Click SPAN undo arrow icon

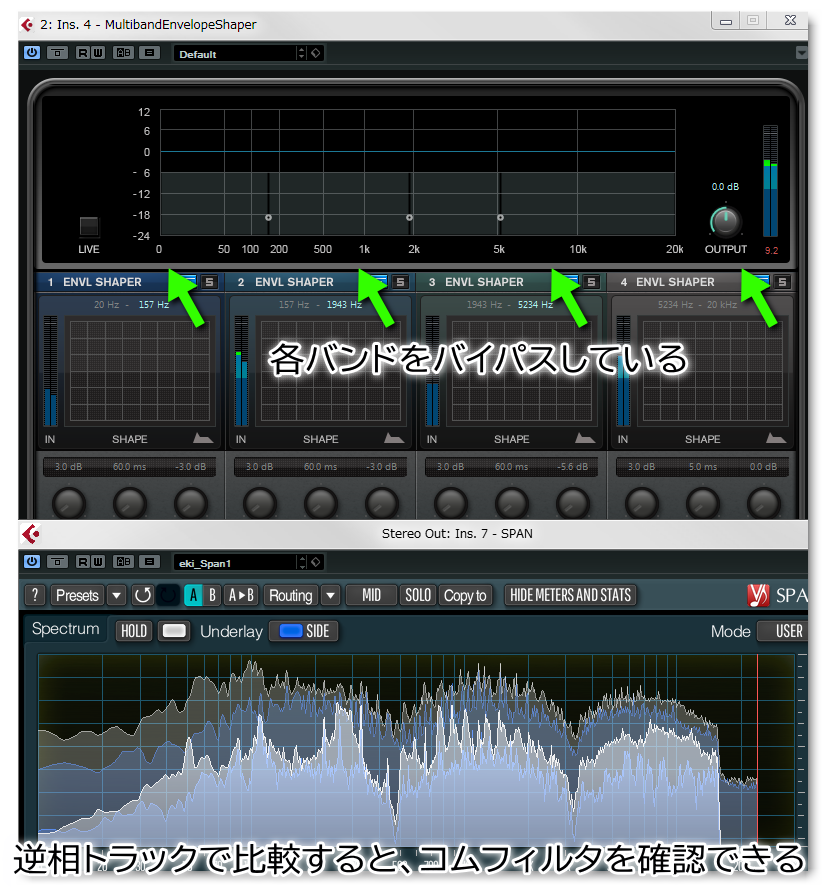(142, 595)
